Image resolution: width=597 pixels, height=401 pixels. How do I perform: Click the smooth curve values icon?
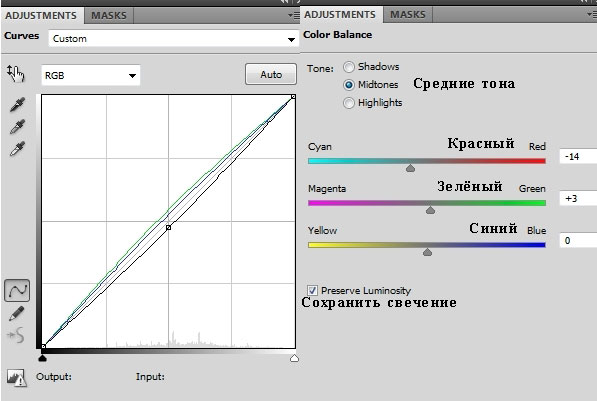pos(16,335)
